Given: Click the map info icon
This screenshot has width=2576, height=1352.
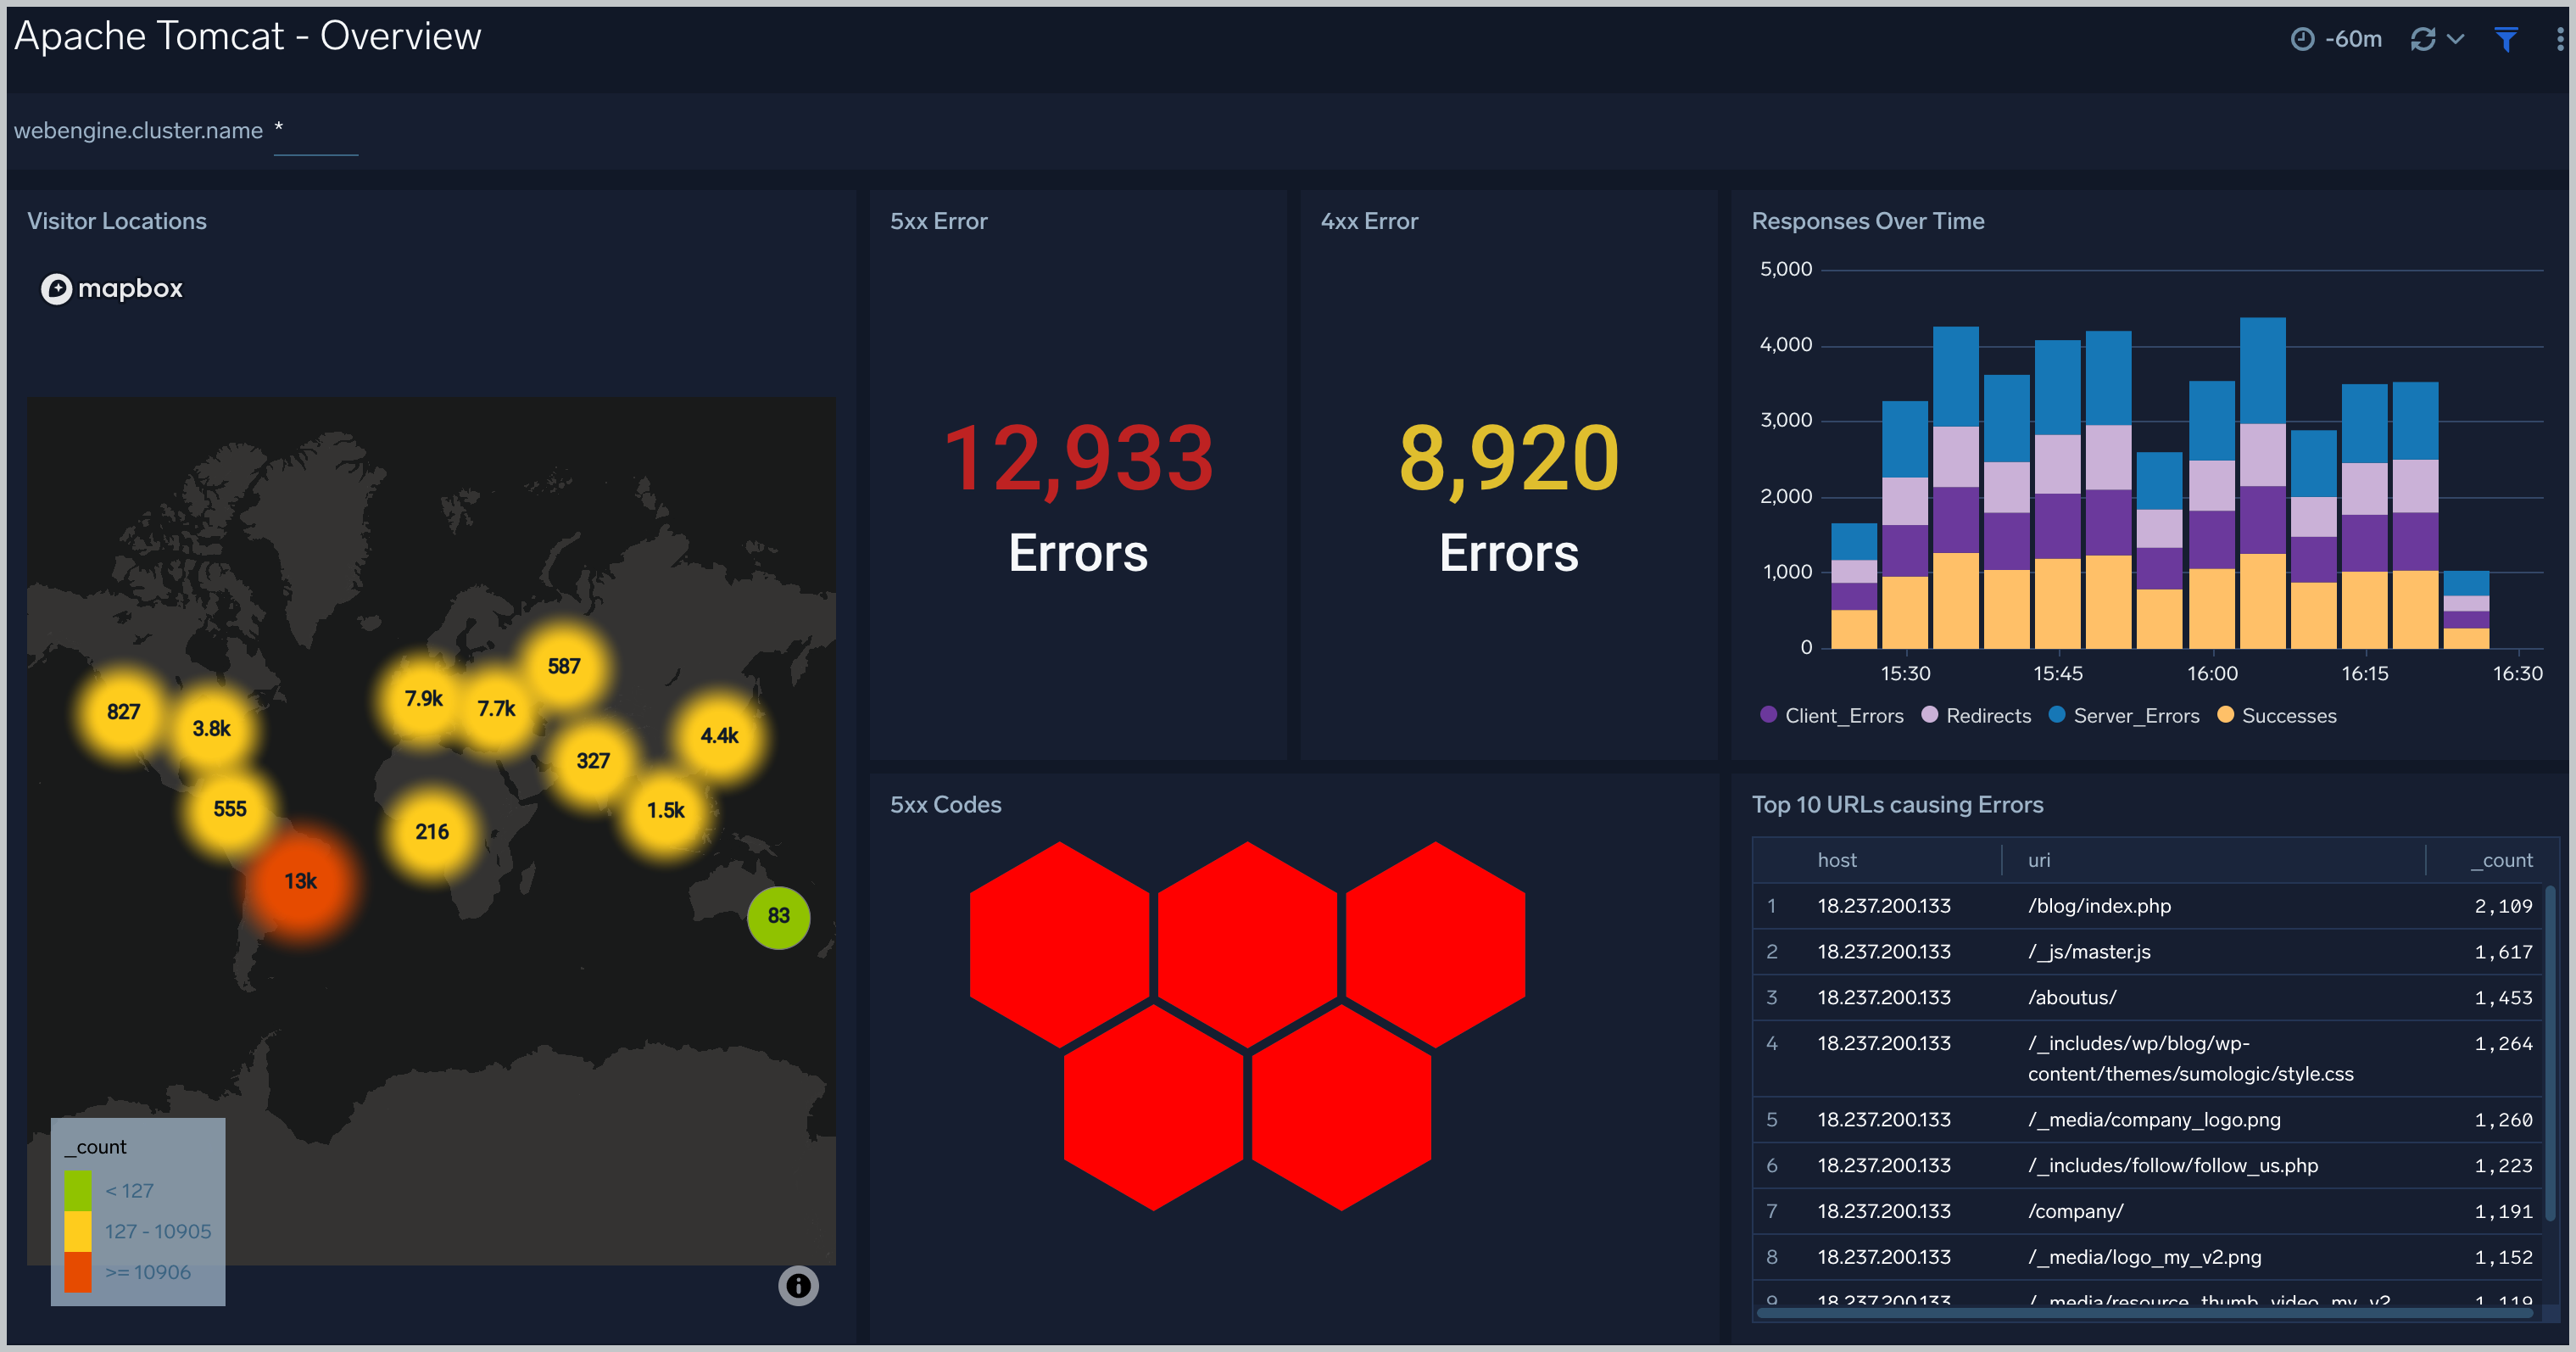Looking at the screenshot, I should [798, 1285].
